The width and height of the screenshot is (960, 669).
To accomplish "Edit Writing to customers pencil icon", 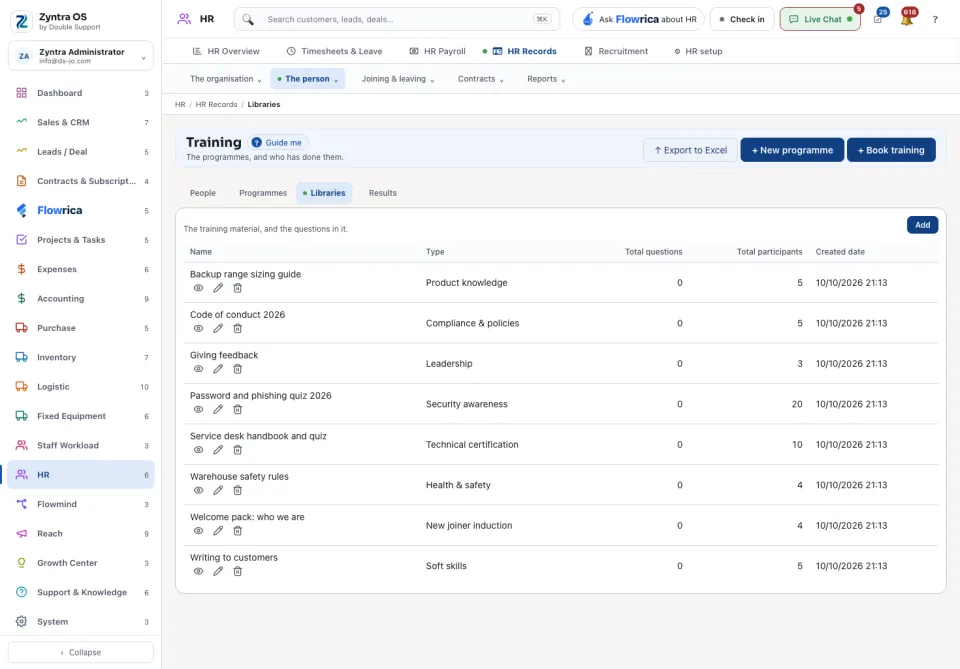I will click(218, 571).
